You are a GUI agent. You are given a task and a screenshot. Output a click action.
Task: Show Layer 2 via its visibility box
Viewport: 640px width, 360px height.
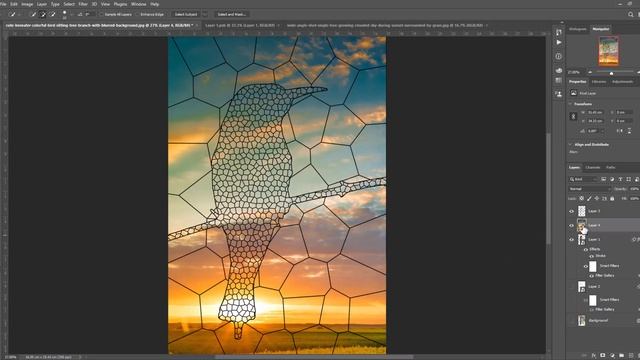(571, 287)
